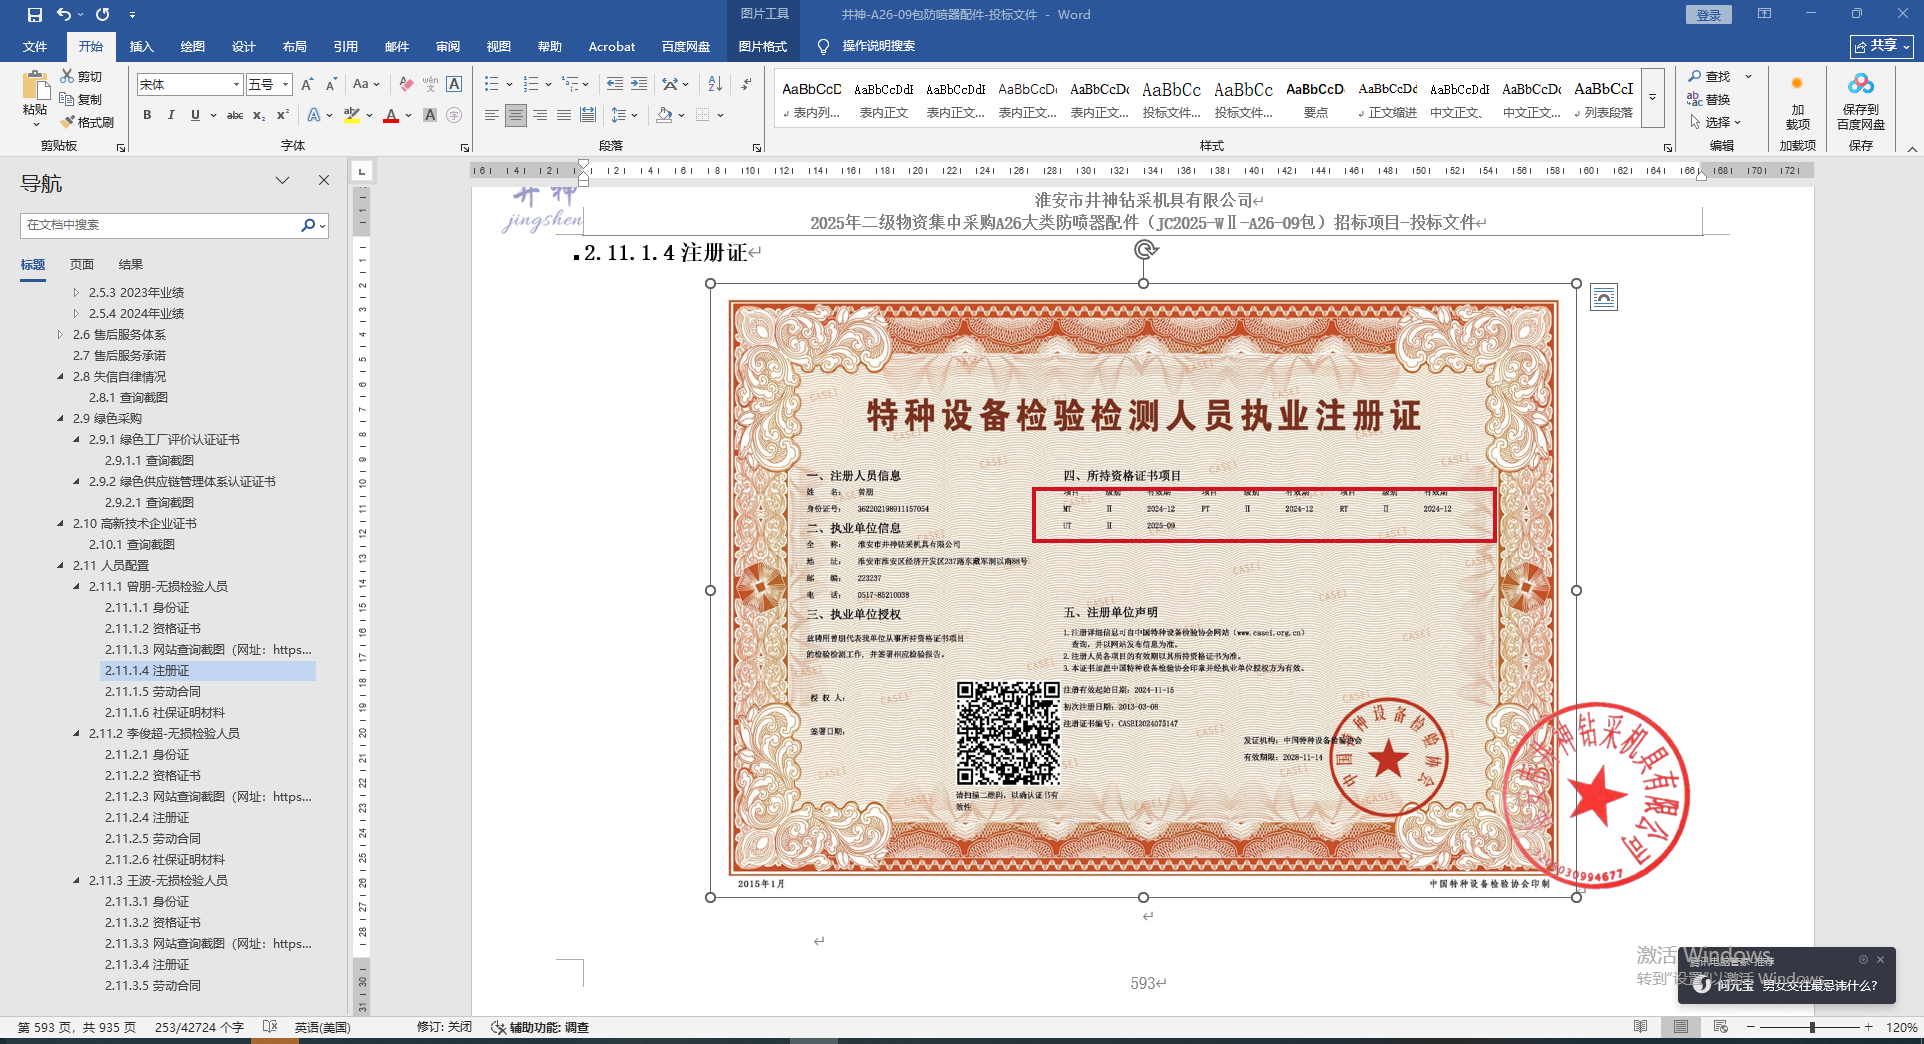Collapse the 2.9 绿色采购 tree node
Image resolution: width=1924 pixels, height=1044 pixels.
(61, 418)
